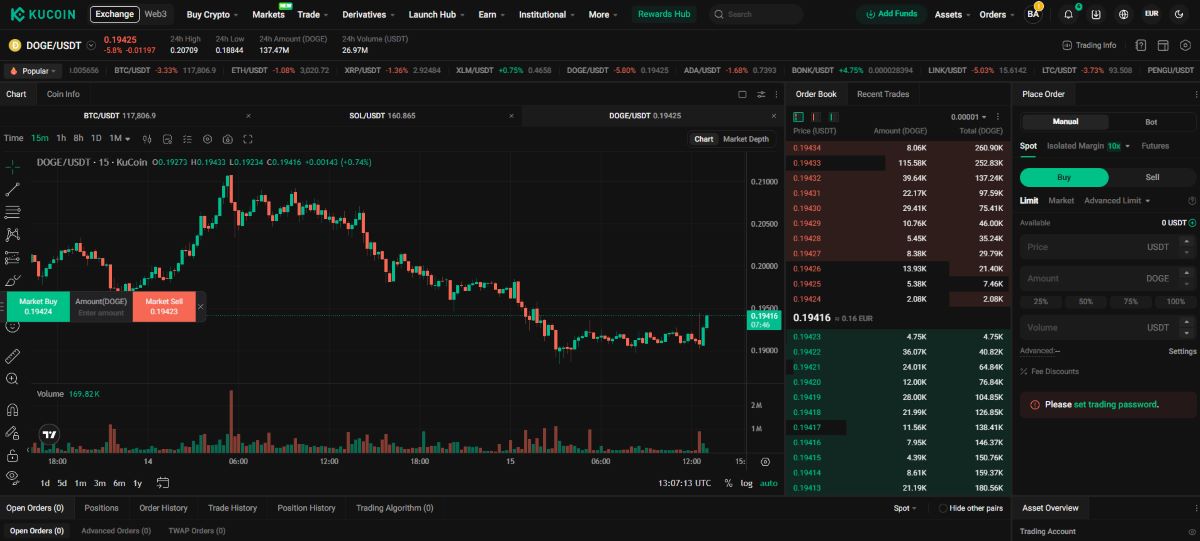The width and height of the screenshot is (1200, 541).
Task: Open the Derivatives menu
Action: tap(368, 14)
